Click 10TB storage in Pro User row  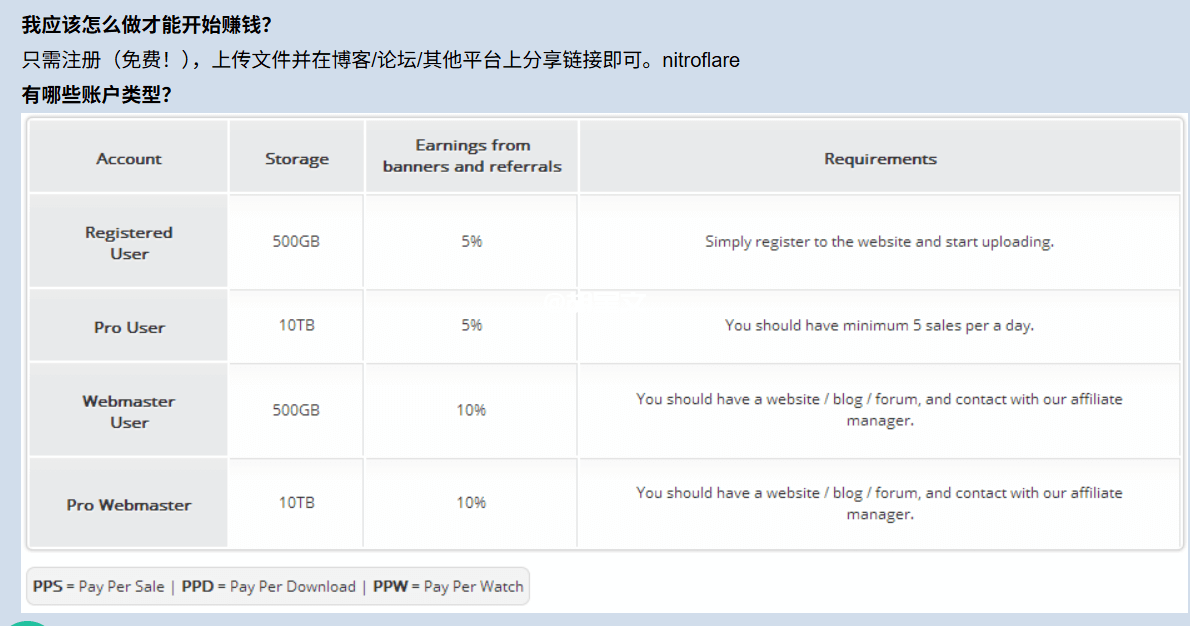[297, 325]
